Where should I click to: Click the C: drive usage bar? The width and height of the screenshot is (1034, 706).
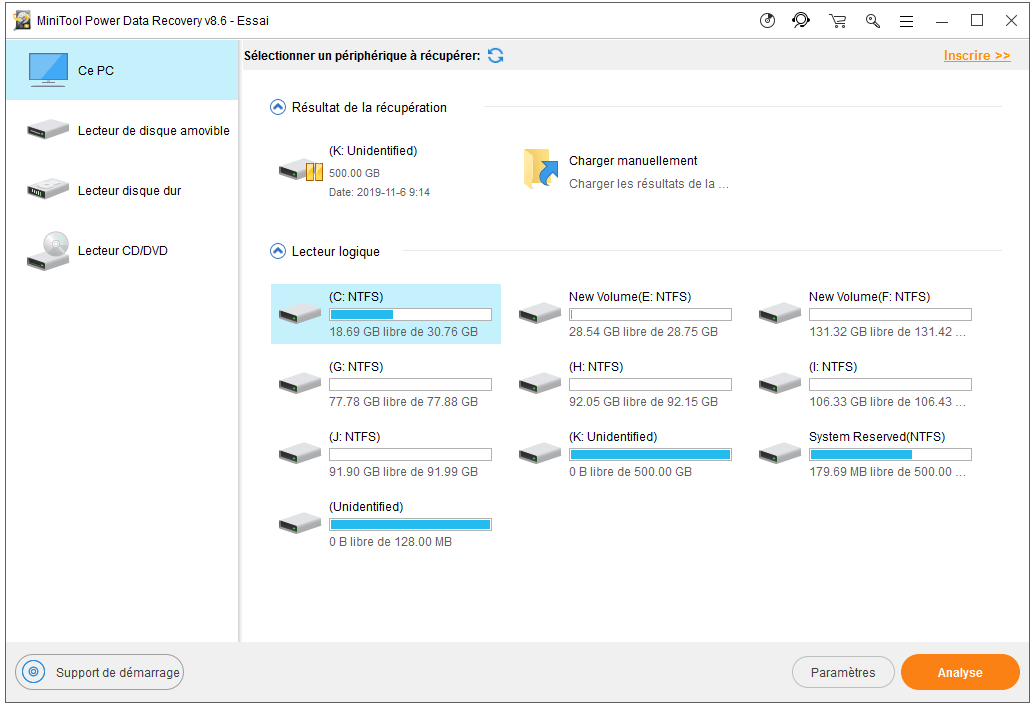[410, 314]
